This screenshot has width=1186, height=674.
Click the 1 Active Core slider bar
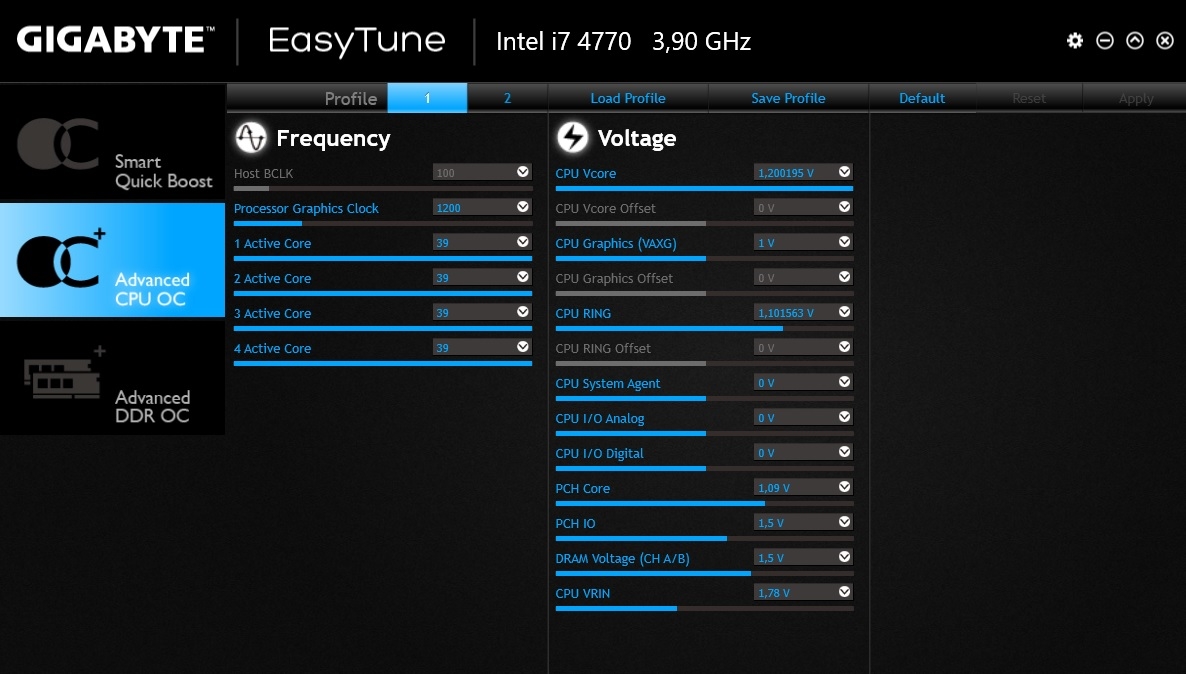383,258
